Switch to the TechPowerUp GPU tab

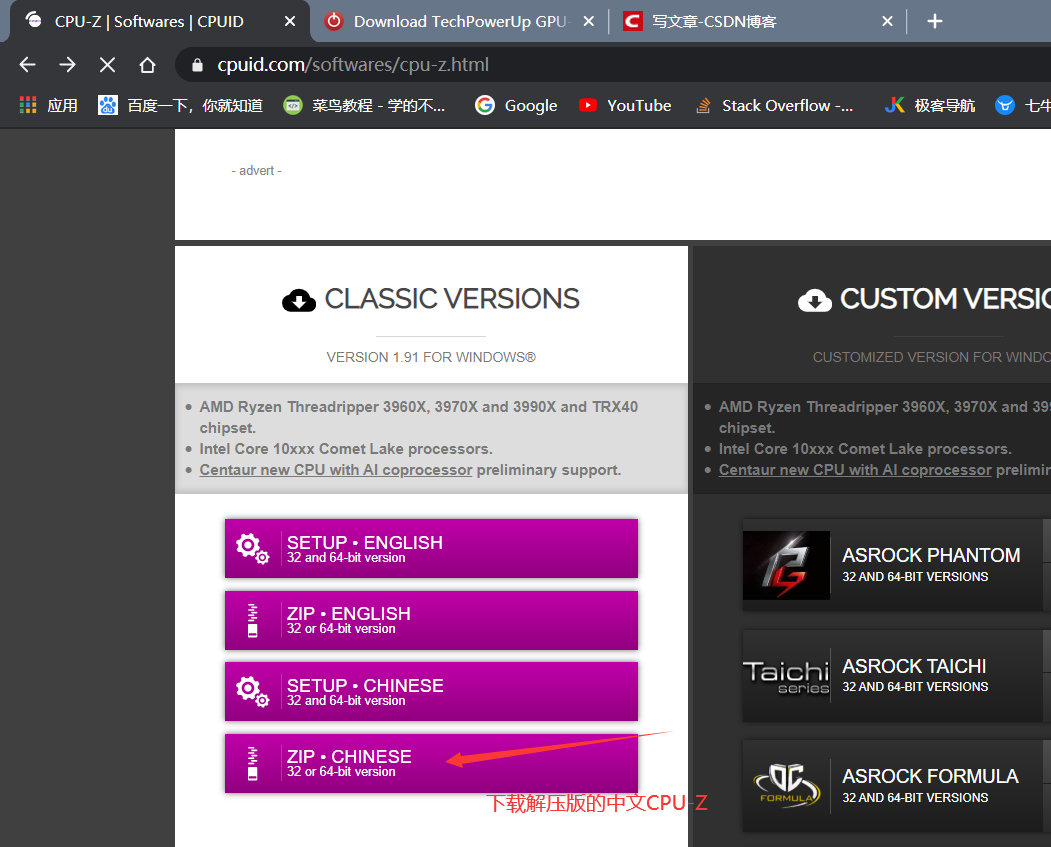point(459,21)
